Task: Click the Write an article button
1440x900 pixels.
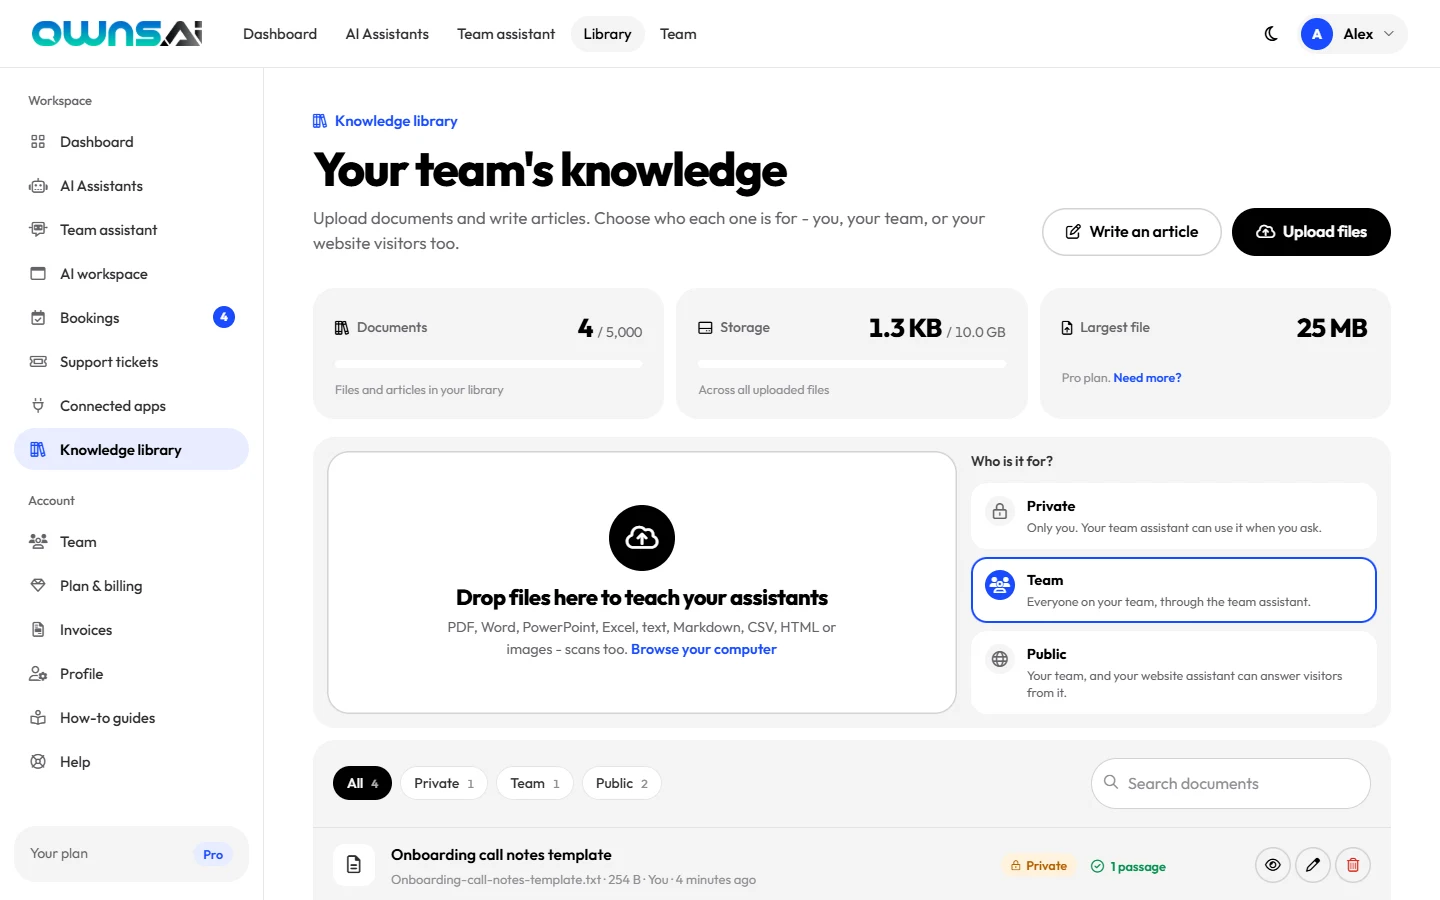Action: click(1131, 232)
